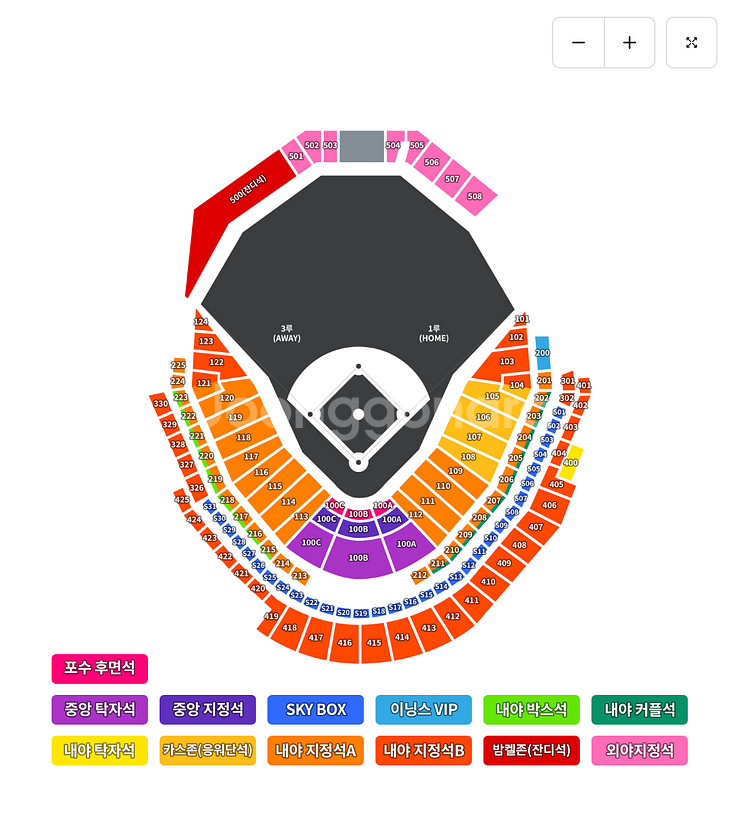Viewport: 750px width, 824px height.
Task: Zoom out with the minus button
Action: 578,43
